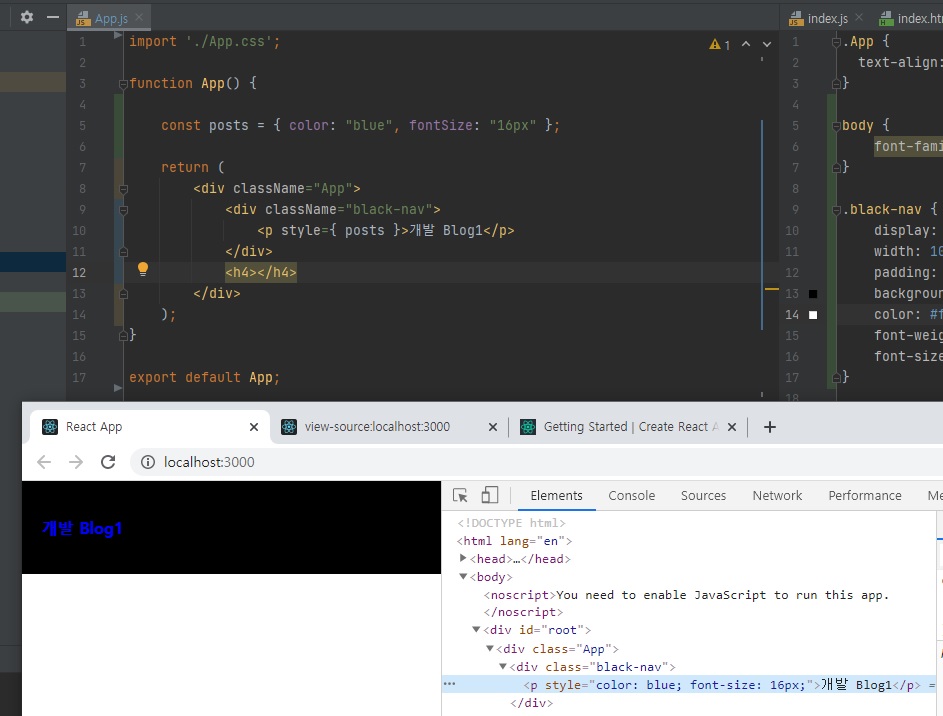Open the Performance tab in DevTools
The image size is (943, 716).
click(865, 495)
